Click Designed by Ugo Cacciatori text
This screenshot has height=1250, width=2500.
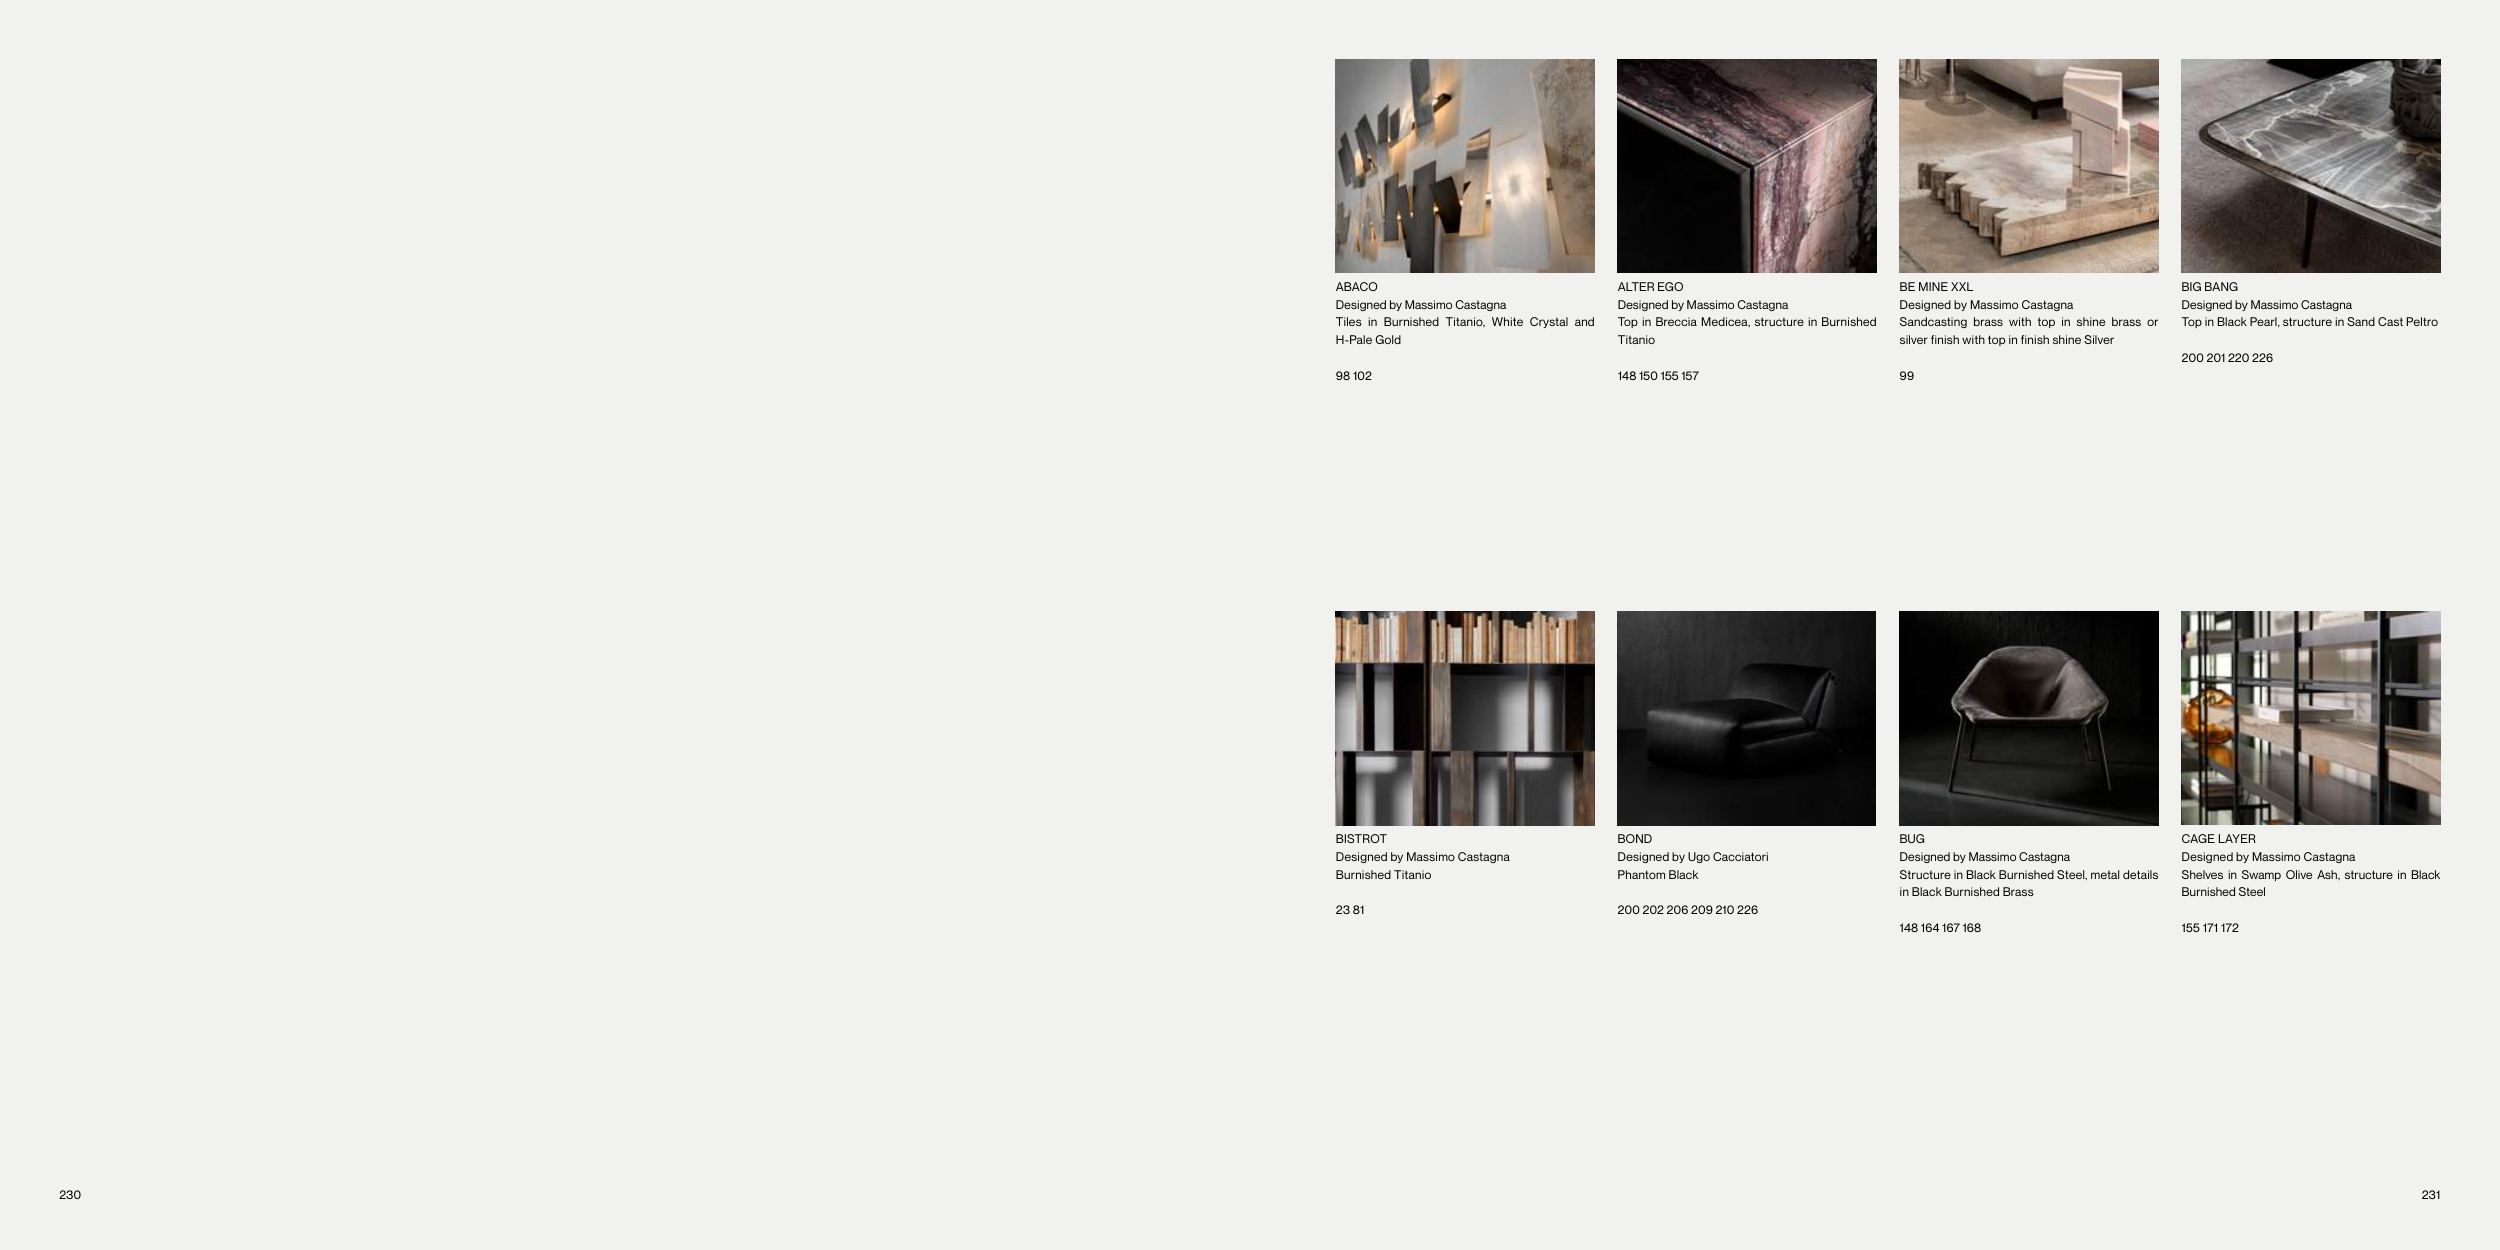tap(1692, 857)
